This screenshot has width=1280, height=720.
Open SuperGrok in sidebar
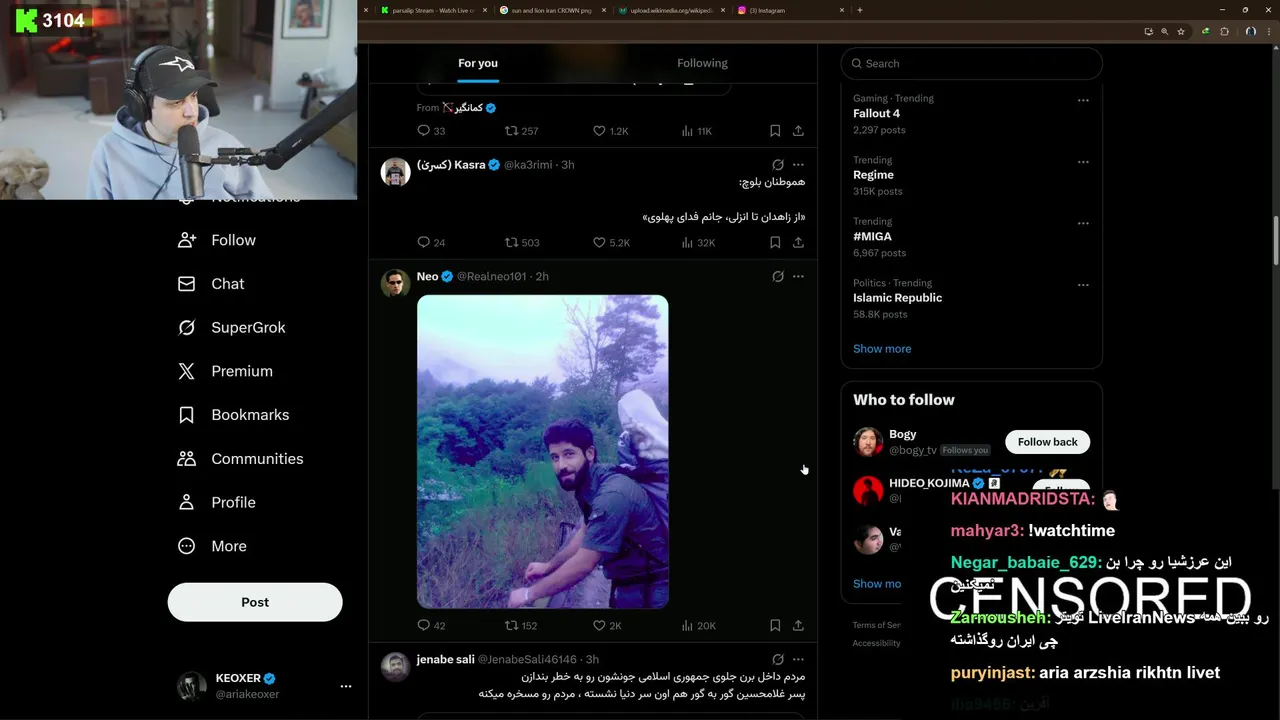[231, 327]
